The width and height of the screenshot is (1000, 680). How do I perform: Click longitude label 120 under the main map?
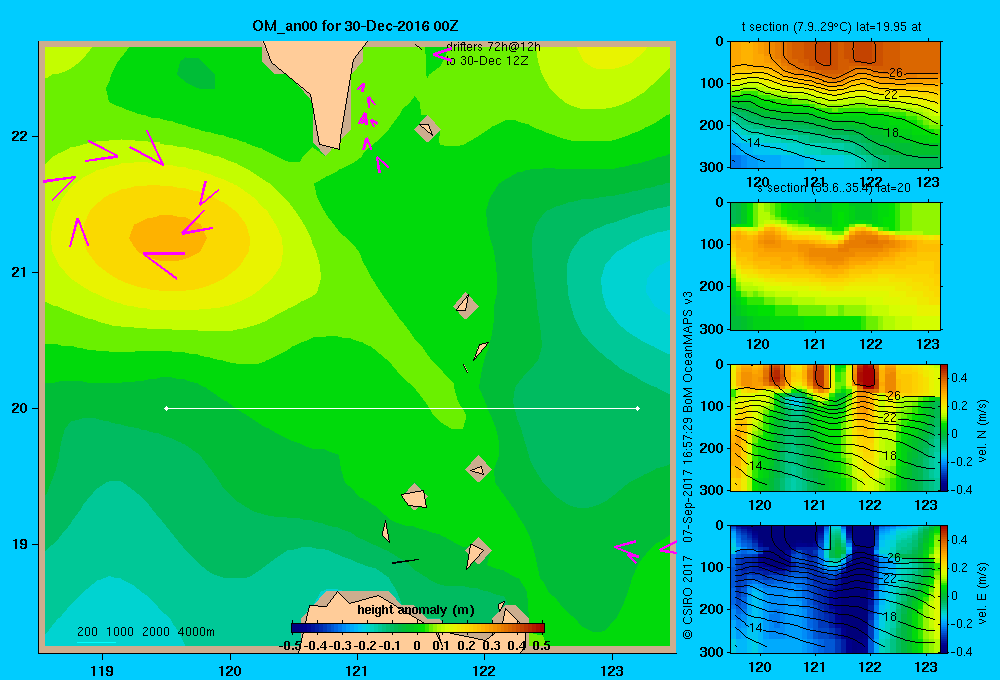230,670
